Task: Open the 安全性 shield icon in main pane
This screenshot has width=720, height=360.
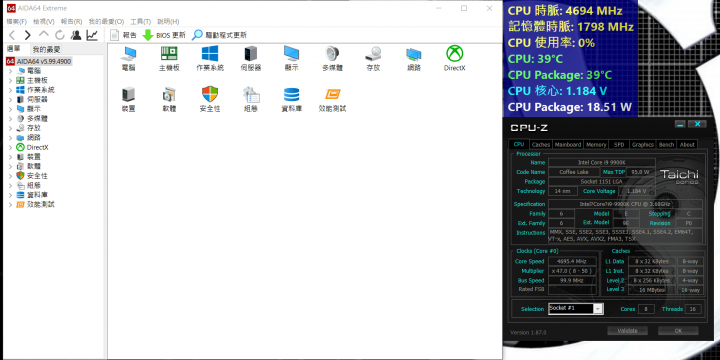Action: (210, 95)
